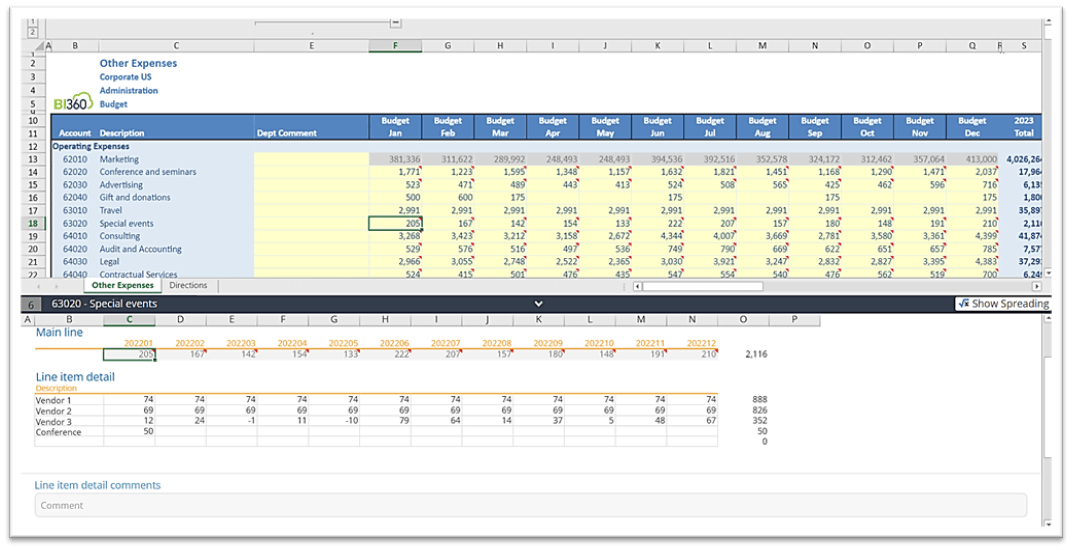This screenshot has height=550, width=1072.
Task: Click the line item detail Comment field
Action: (530, 505)
